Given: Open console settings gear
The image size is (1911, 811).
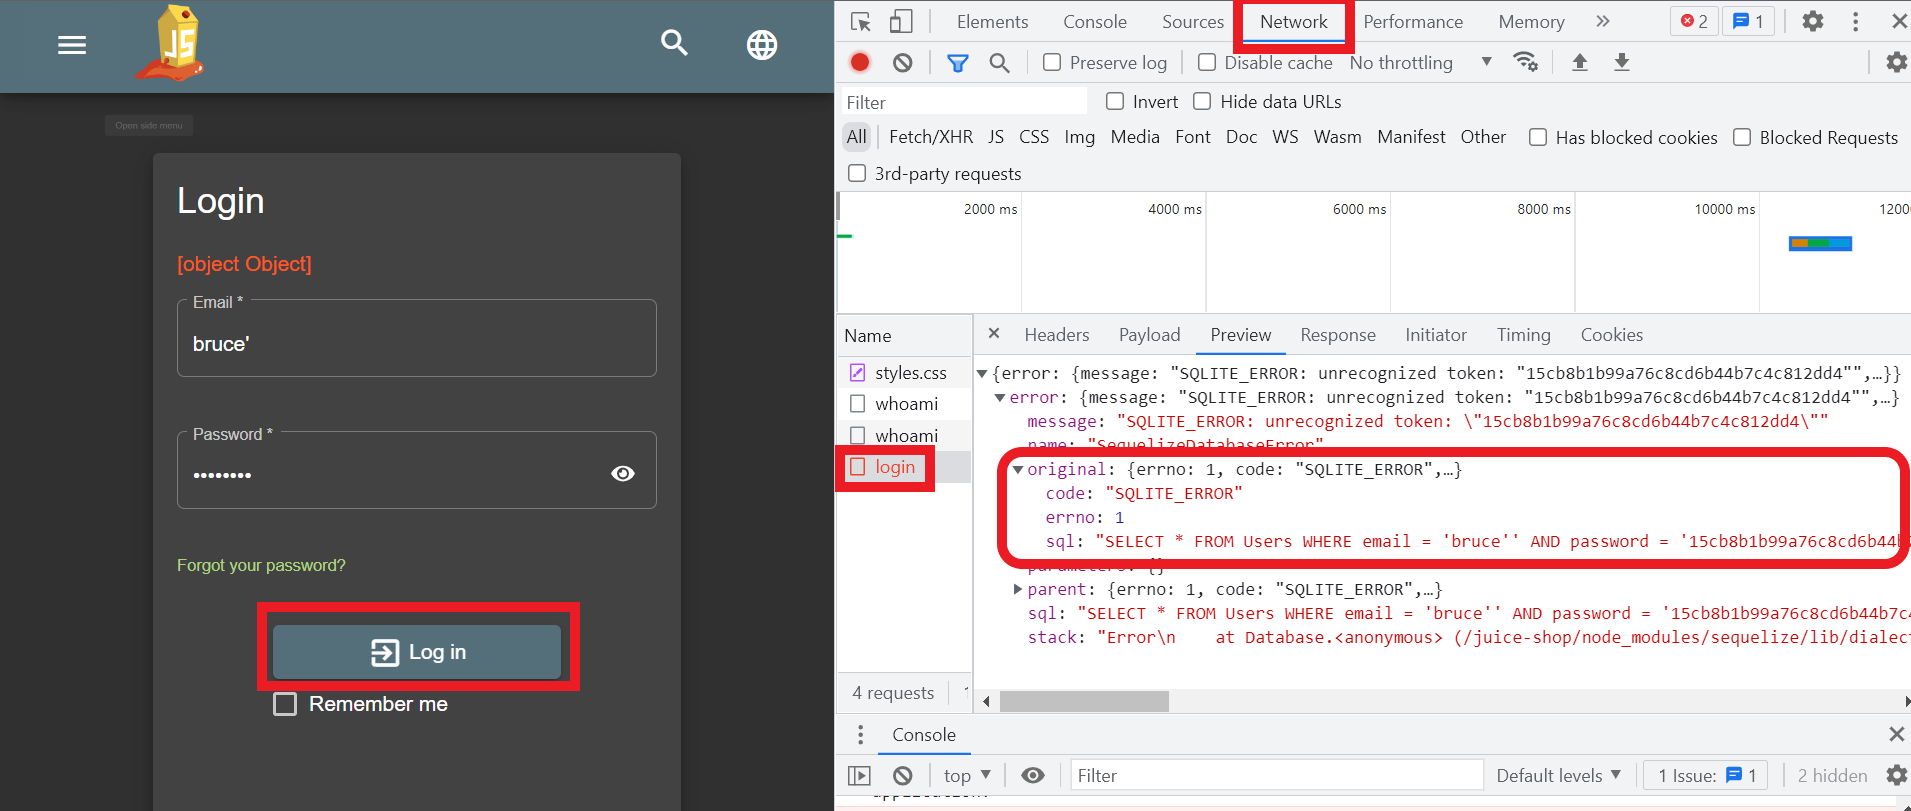Looking at the screenshot, I should click(x=1896, y=775).
